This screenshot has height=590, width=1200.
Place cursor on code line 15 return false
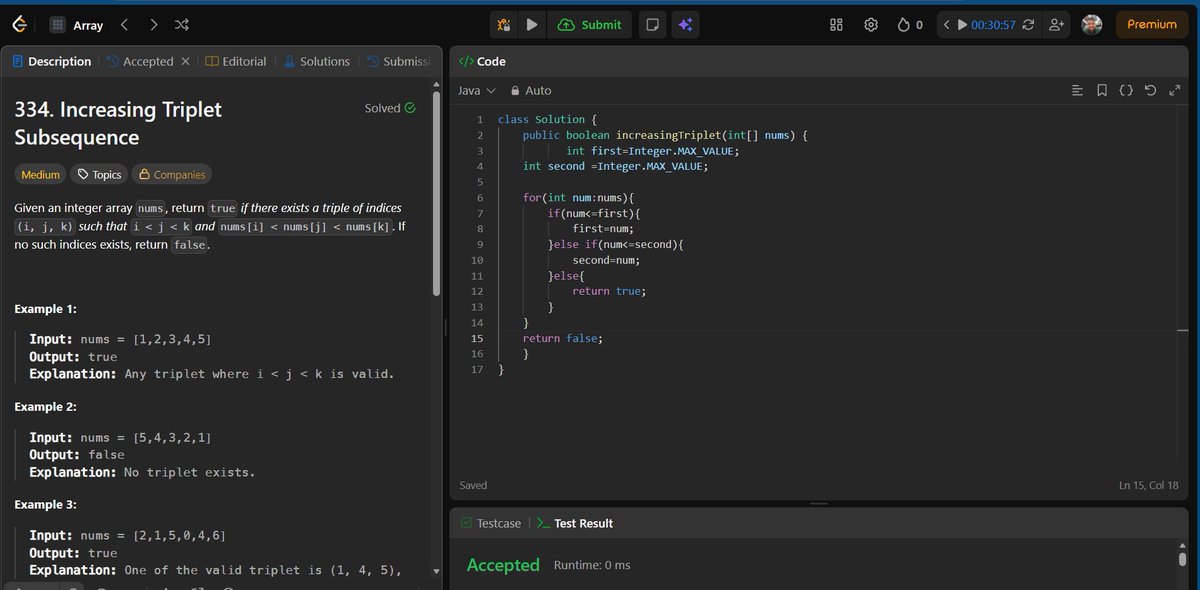click(x=563, y=338)
